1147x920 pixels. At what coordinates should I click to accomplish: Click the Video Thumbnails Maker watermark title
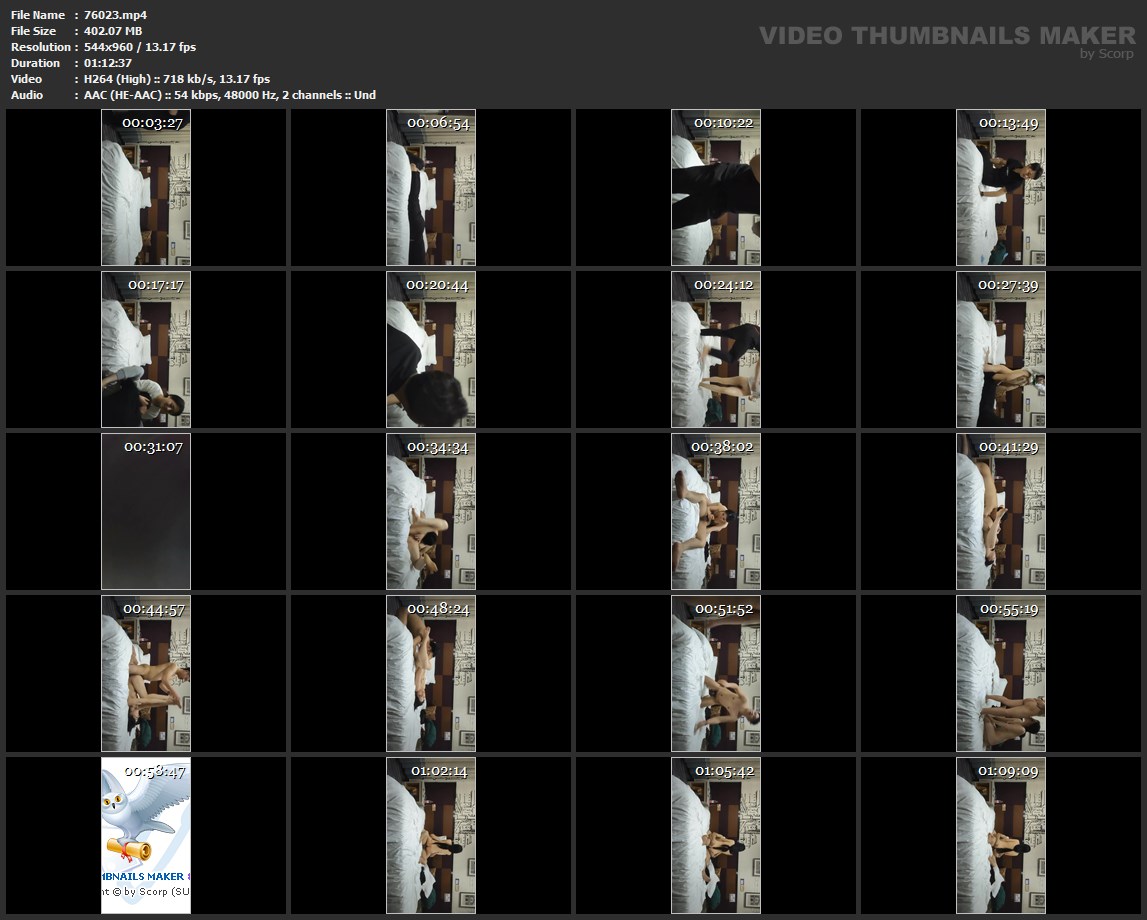click(946, 35)
